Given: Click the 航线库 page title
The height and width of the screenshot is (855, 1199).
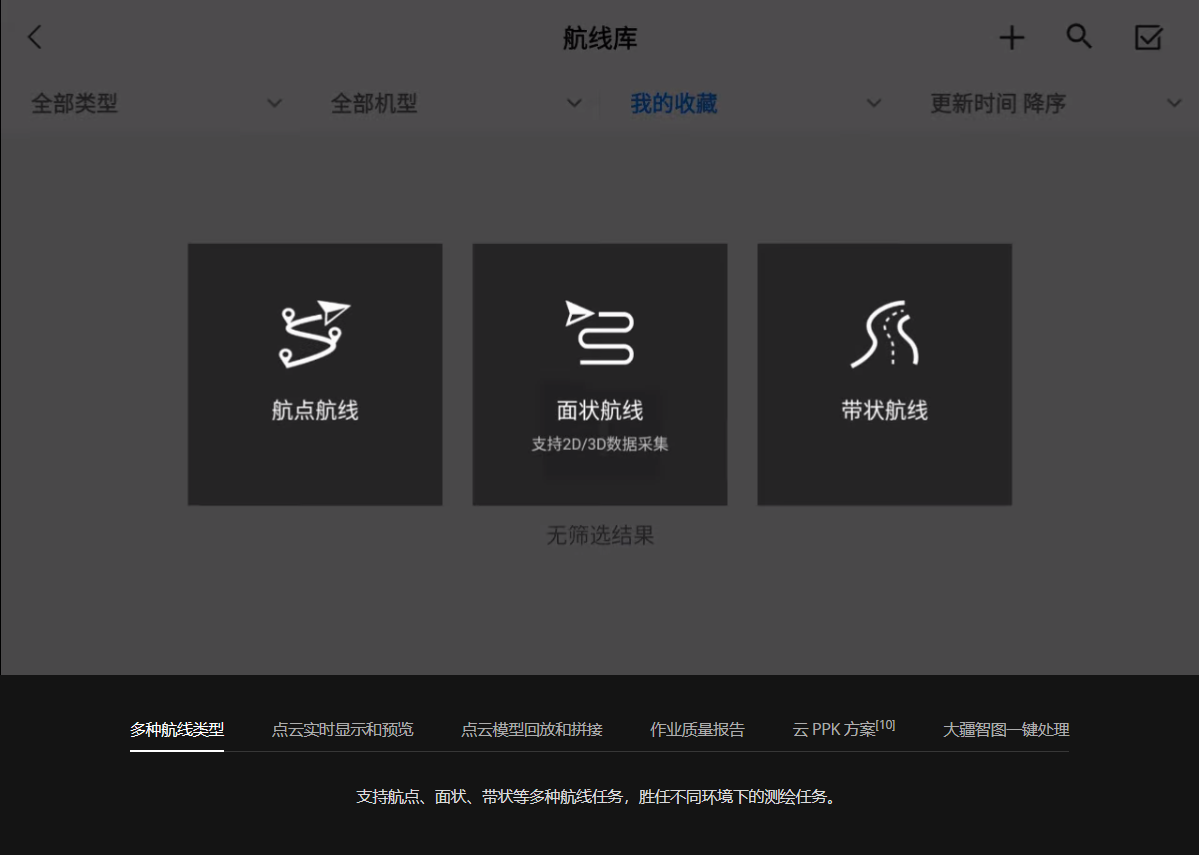Looking at the screenshot, I should 599,38.
